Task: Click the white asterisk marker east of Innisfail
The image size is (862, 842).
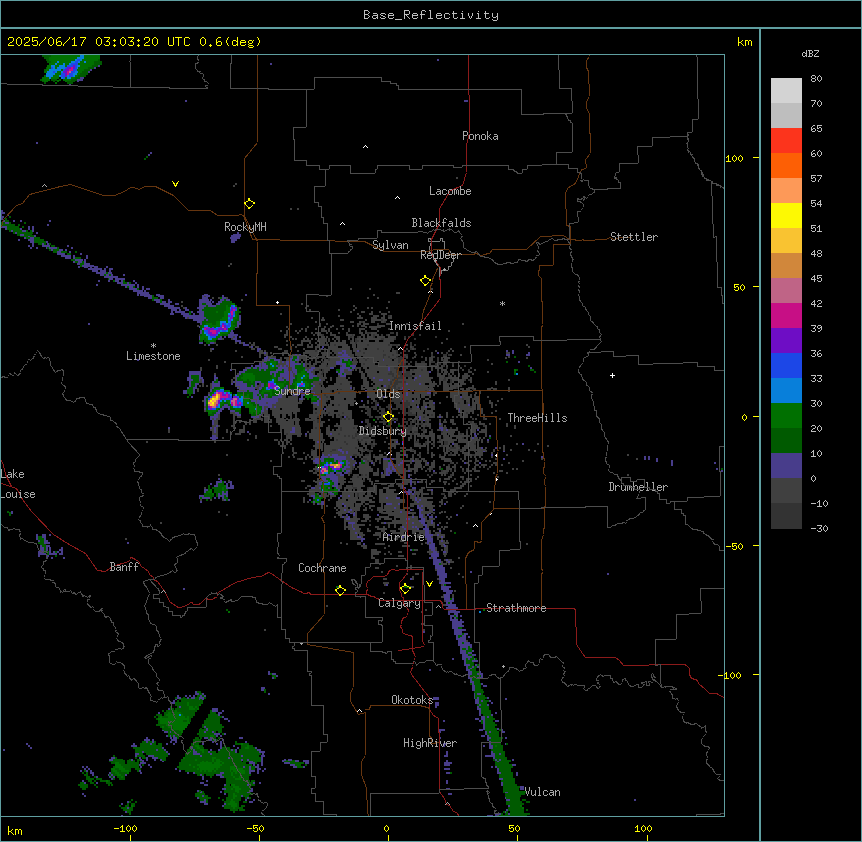Action: 502,304
